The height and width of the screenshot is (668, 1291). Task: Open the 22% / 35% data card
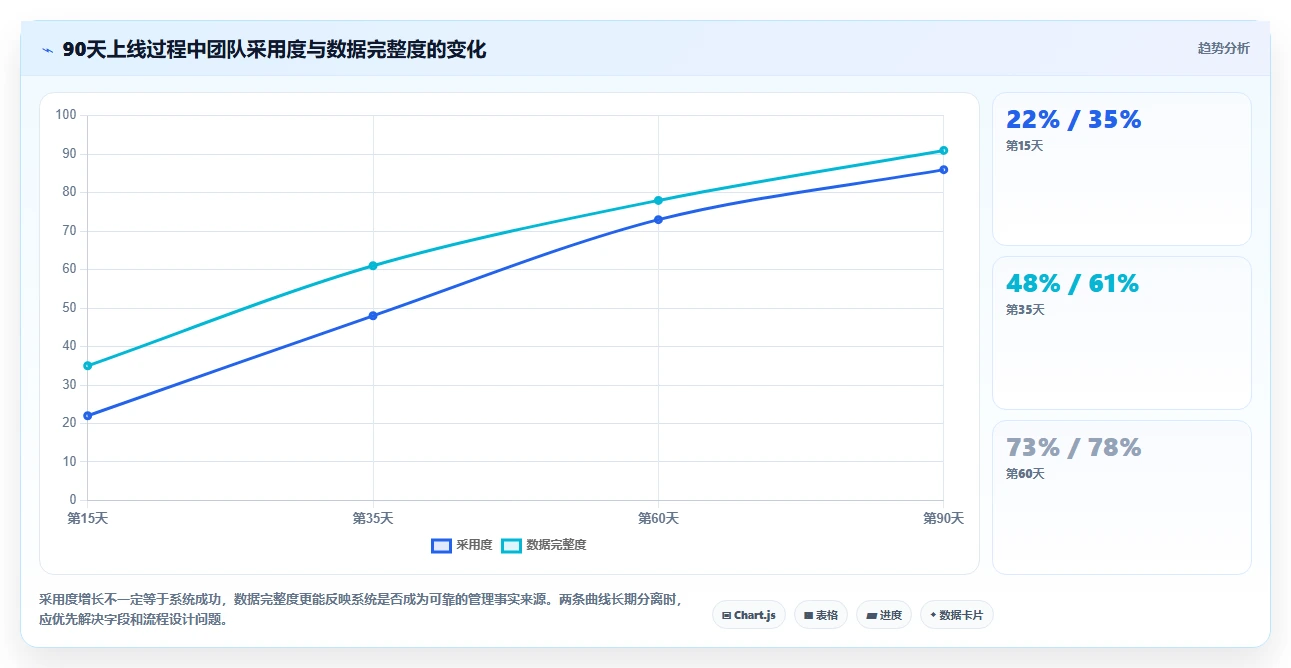point(1121,169)
